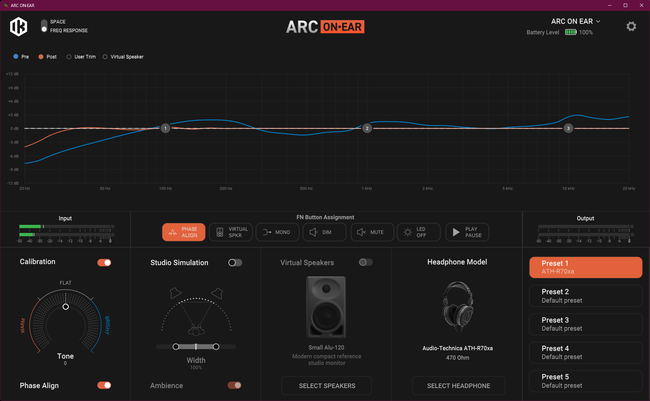The width and height of the screenshot is (650, 401).
Task: Click the Output level meter
Action: (x=585, y=231)
